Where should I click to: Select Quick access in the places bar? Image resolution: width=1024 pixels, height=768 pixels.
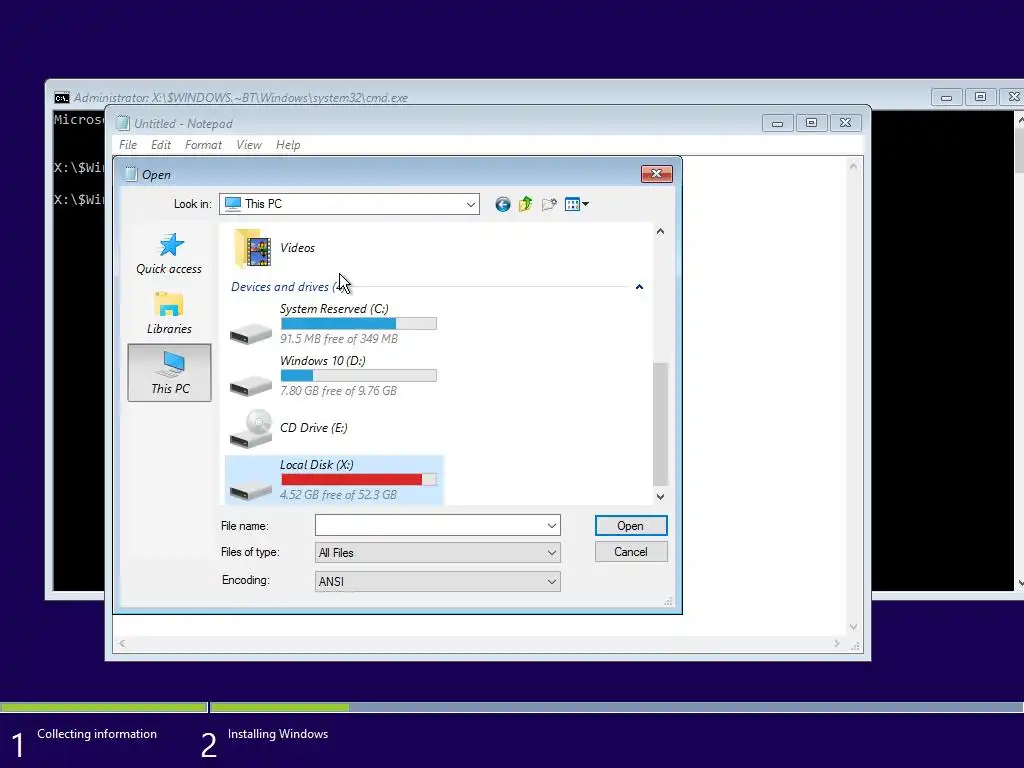pos(169,253)
